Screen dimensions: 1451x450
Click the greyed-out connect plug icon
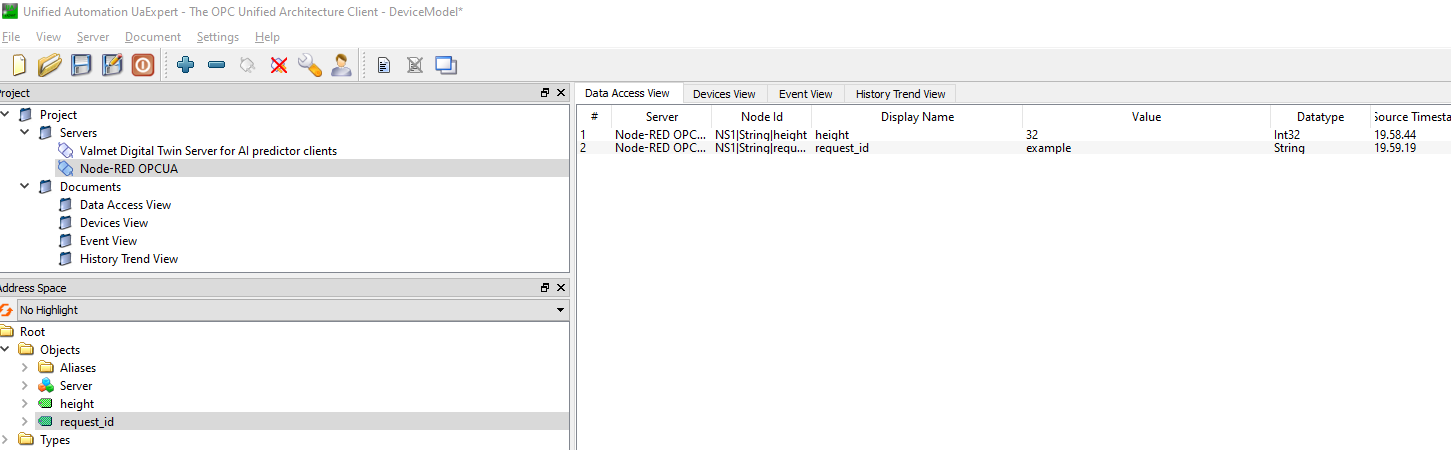click(x=247, y=65)
